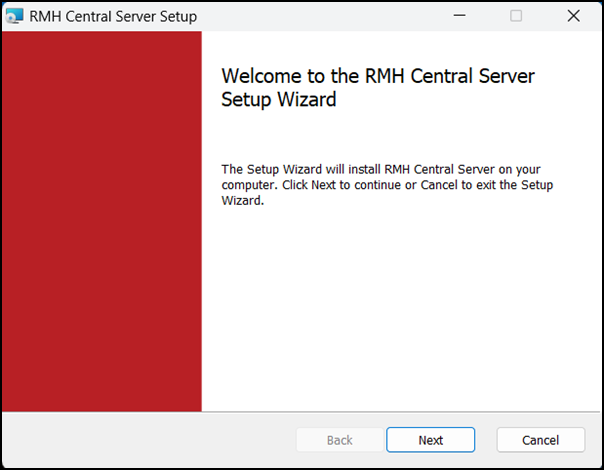The height and width of the screenshot is (470, 604).
Task: Cancel the RMH Central Server setup
Action: coord(540,440)
